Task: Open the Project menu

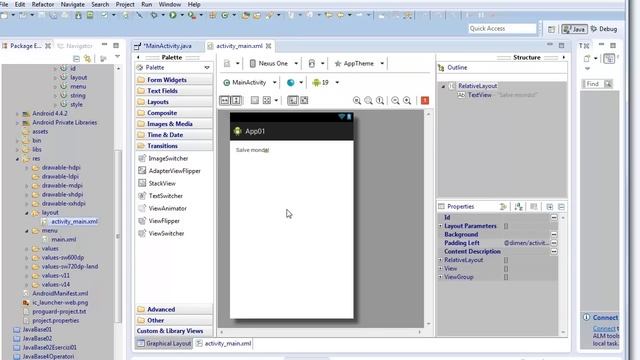Action: tap(125, 4)
